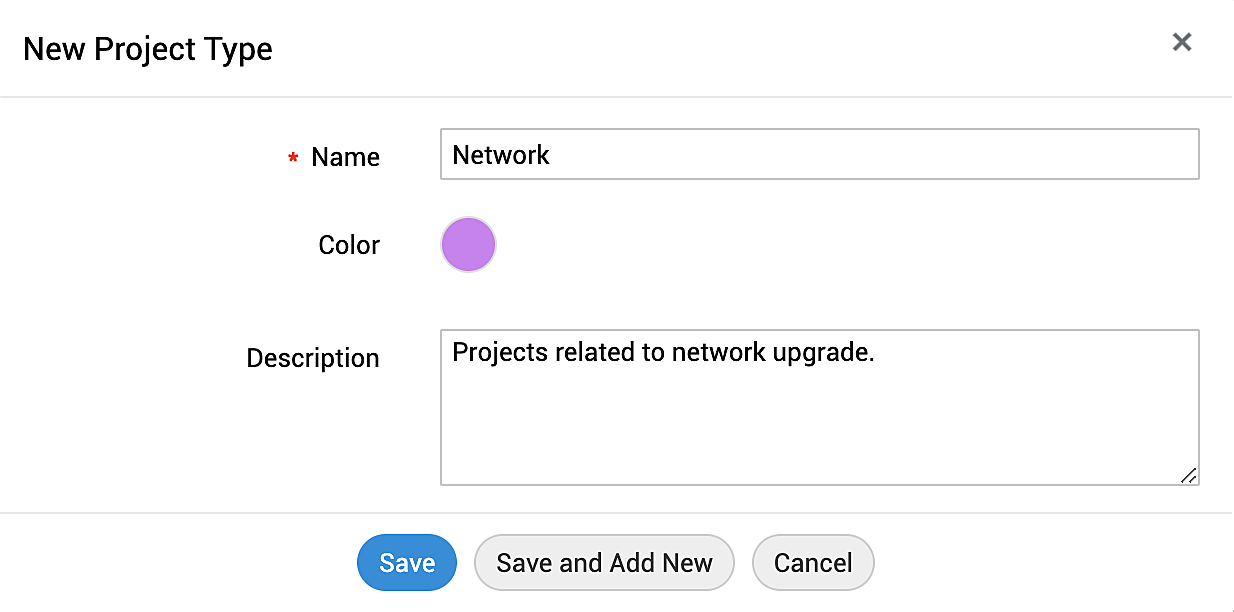Viewport: 1234px width, 612px height.
Task: Click the New Project Type dialog title
Action: click(x=148, y=49)
